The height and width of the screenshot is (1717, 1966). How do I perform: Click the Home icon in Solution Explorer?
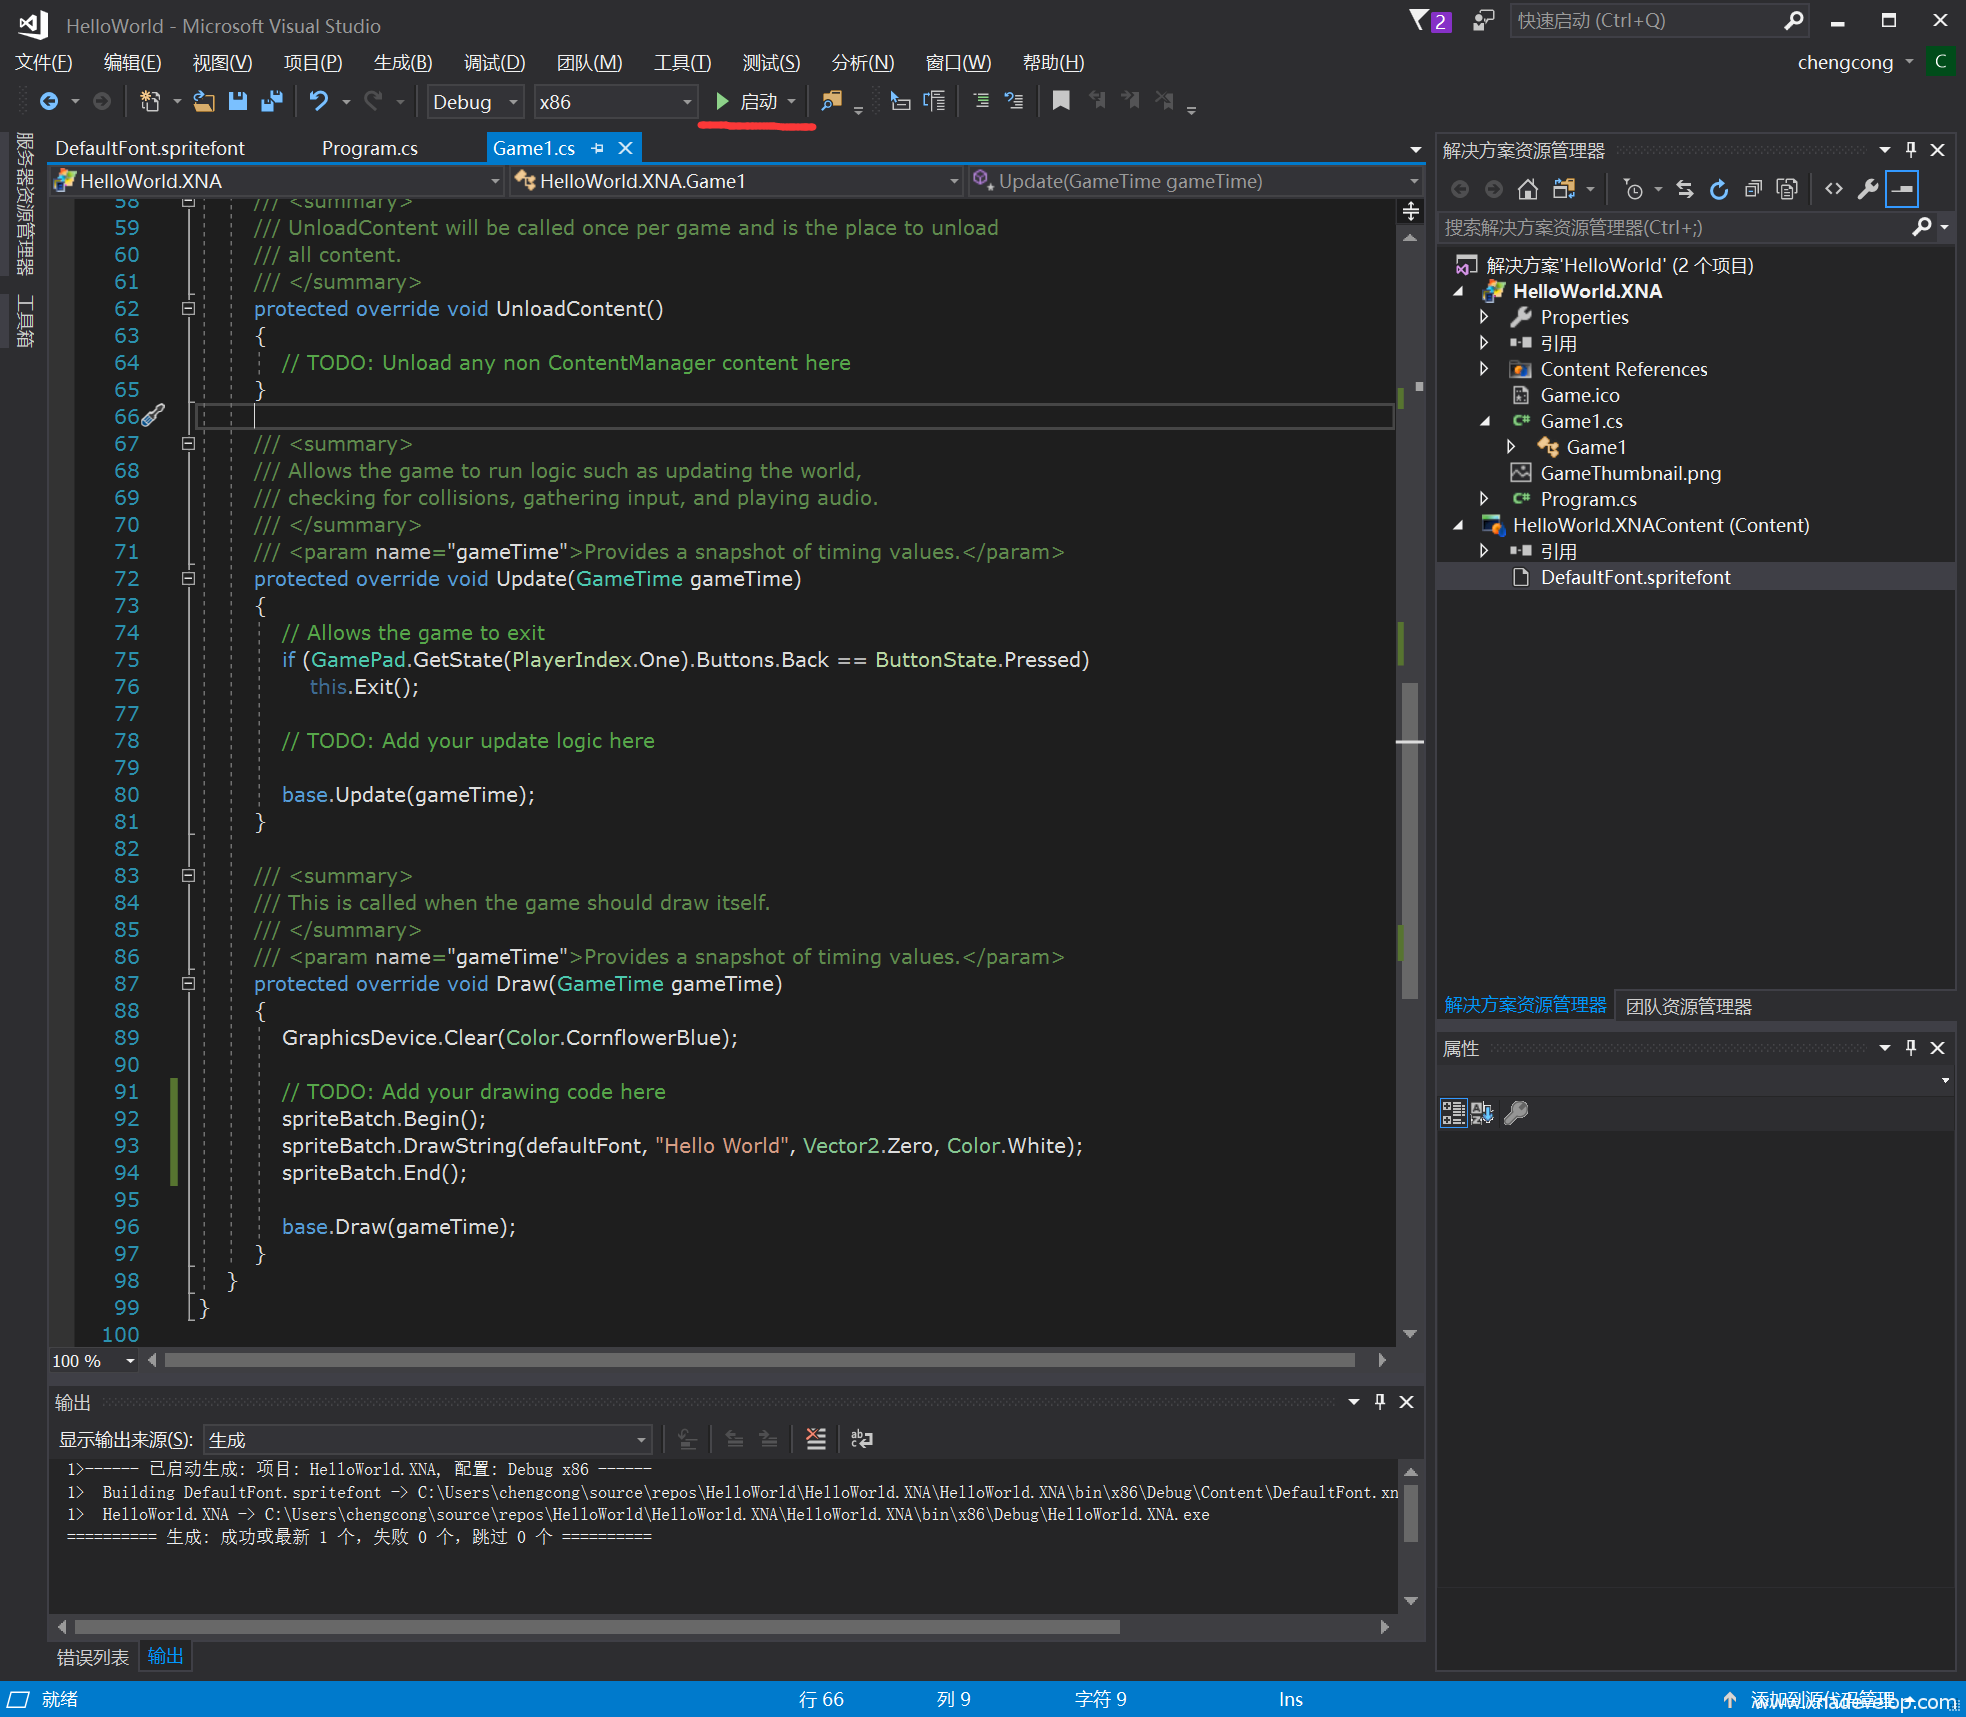[1527, 189]
